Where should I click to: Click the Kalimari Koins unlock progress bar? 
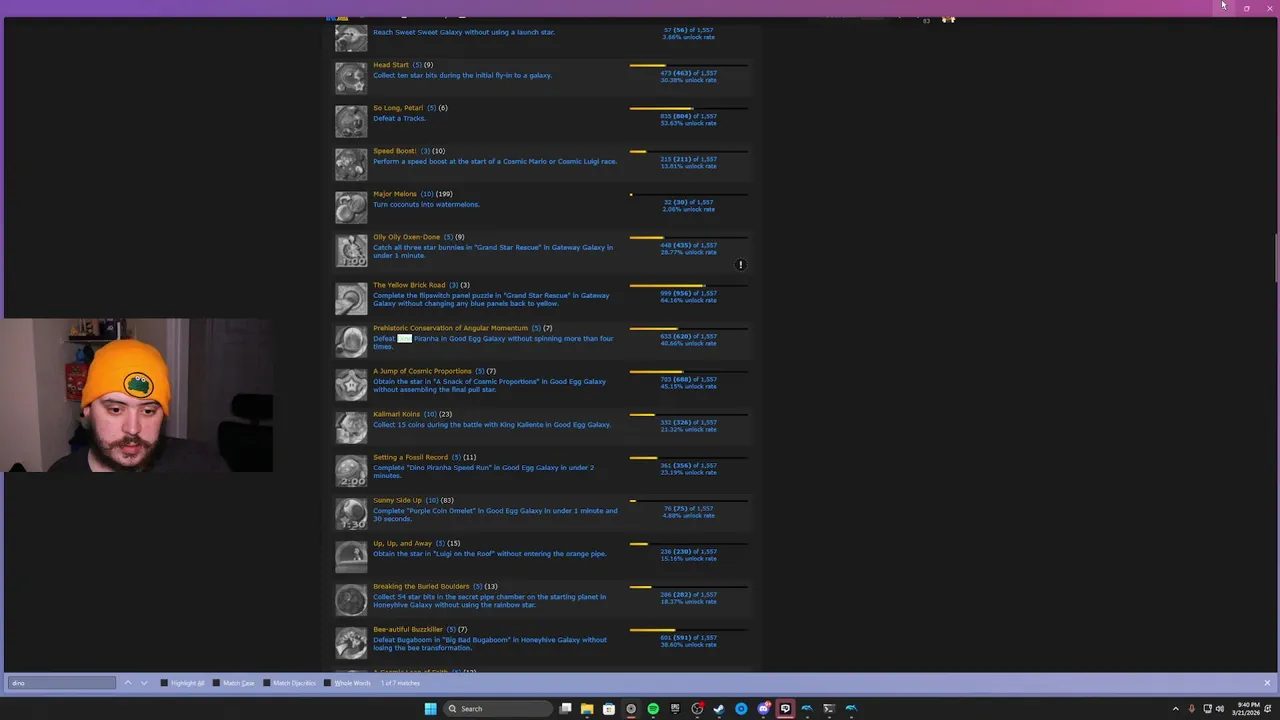click(x=688, y=414)
